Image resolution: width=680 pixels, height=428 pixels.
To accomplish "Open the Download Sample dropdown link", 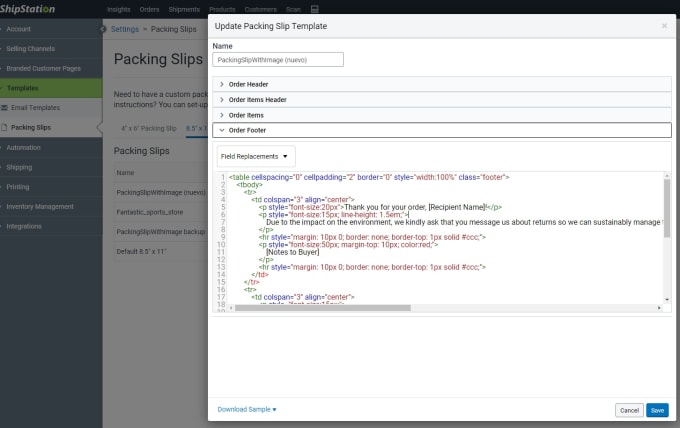I will 247,409.
